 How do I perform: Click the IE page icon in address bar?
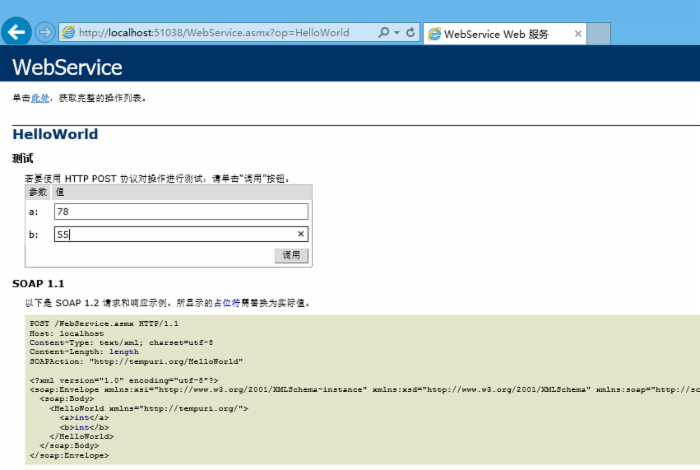69,33
